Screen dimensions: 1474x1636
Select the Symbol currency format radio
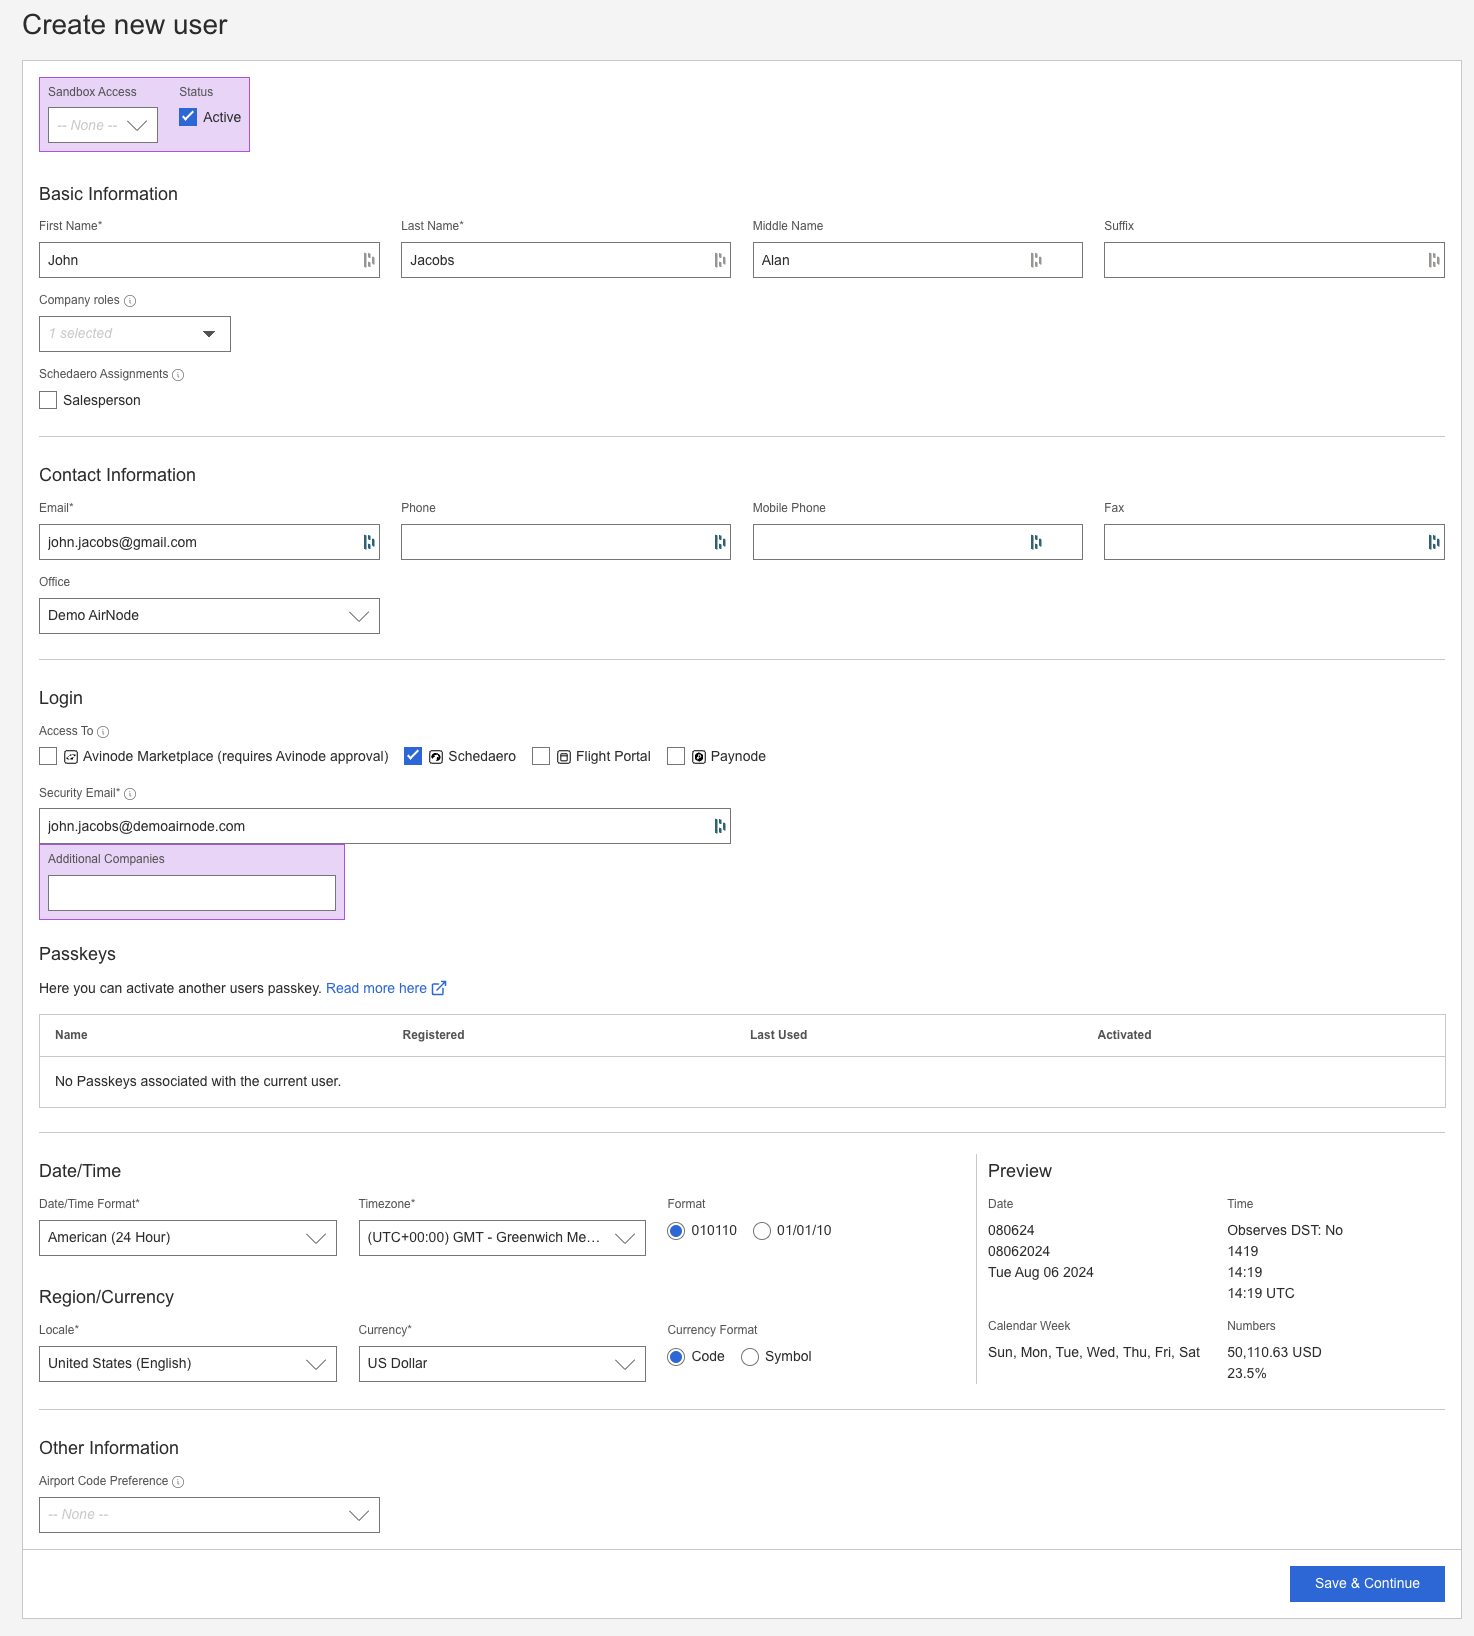750,1357
